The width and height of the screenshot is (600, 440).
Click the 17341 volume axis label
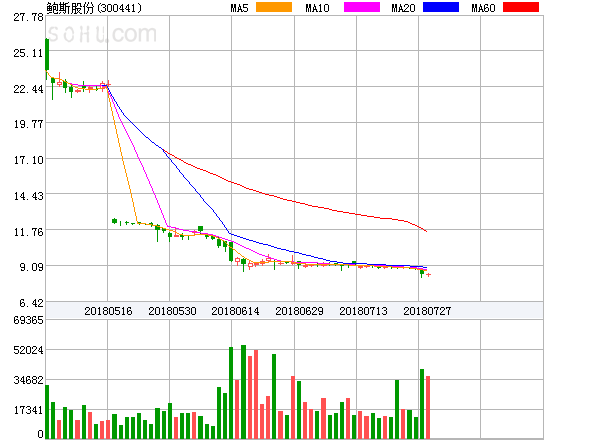(28, 410)
